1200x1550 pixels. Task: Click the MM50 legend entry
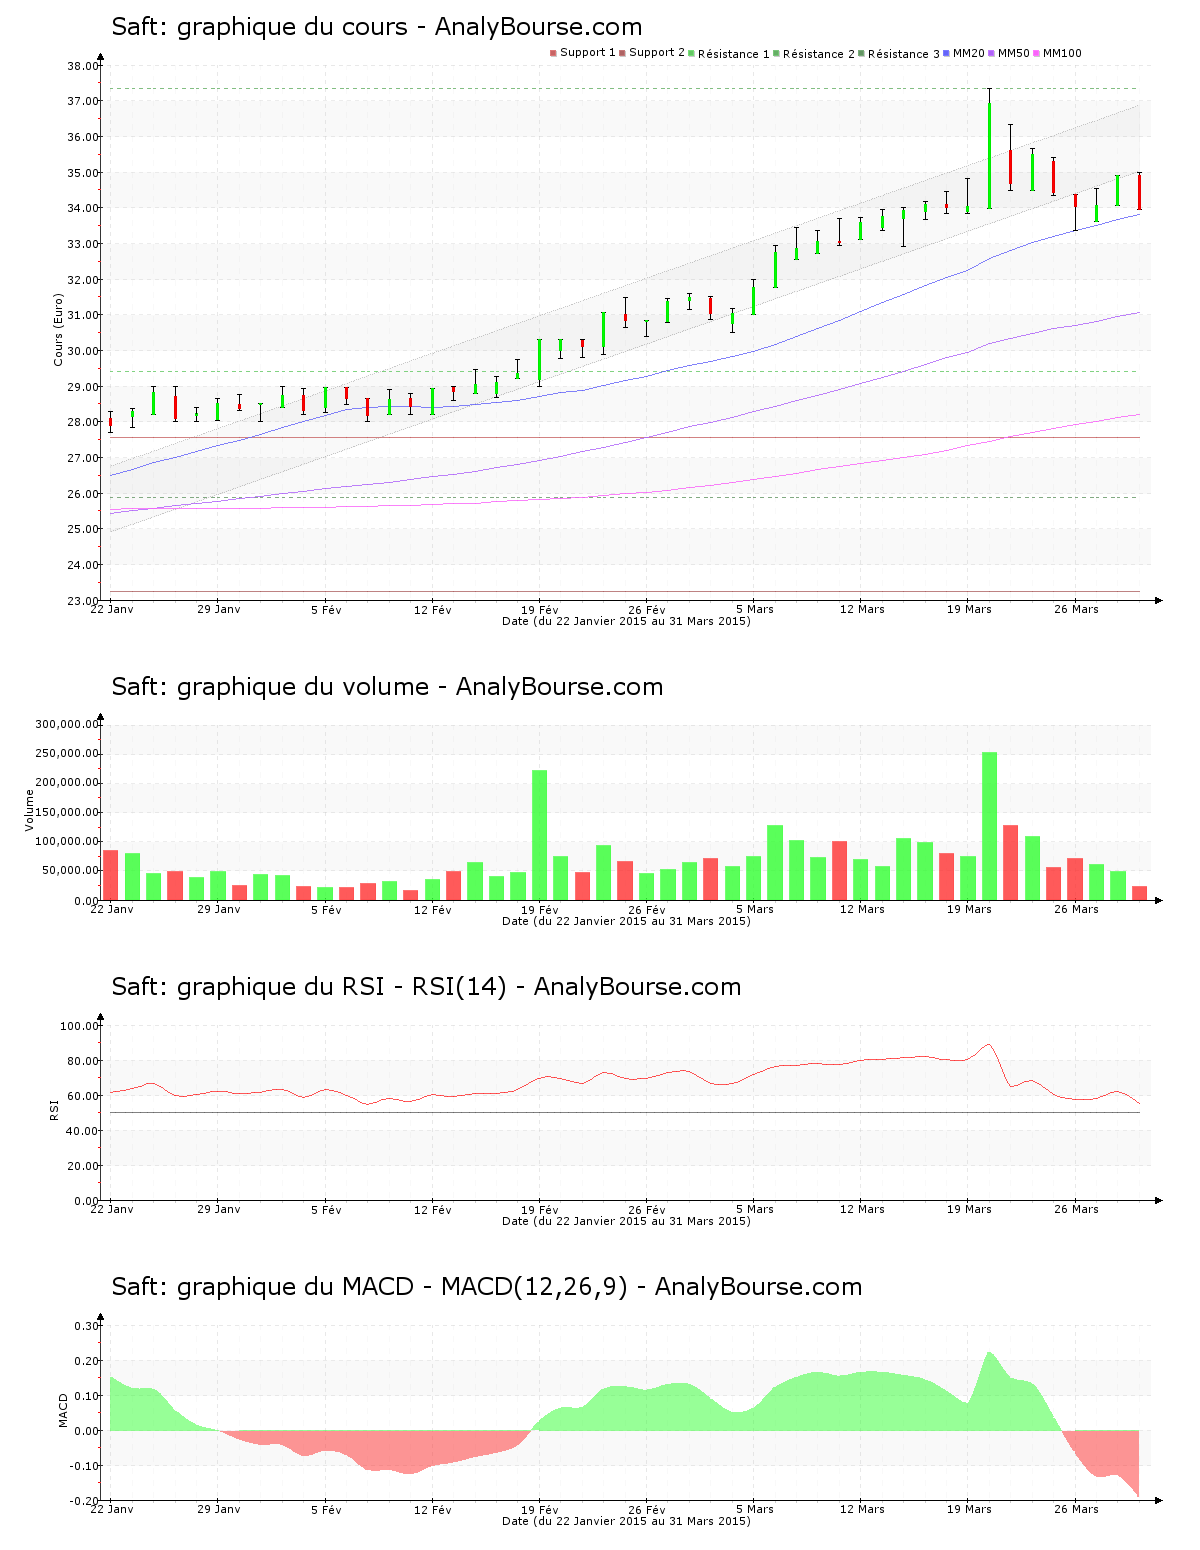(x=1009, y=53)
